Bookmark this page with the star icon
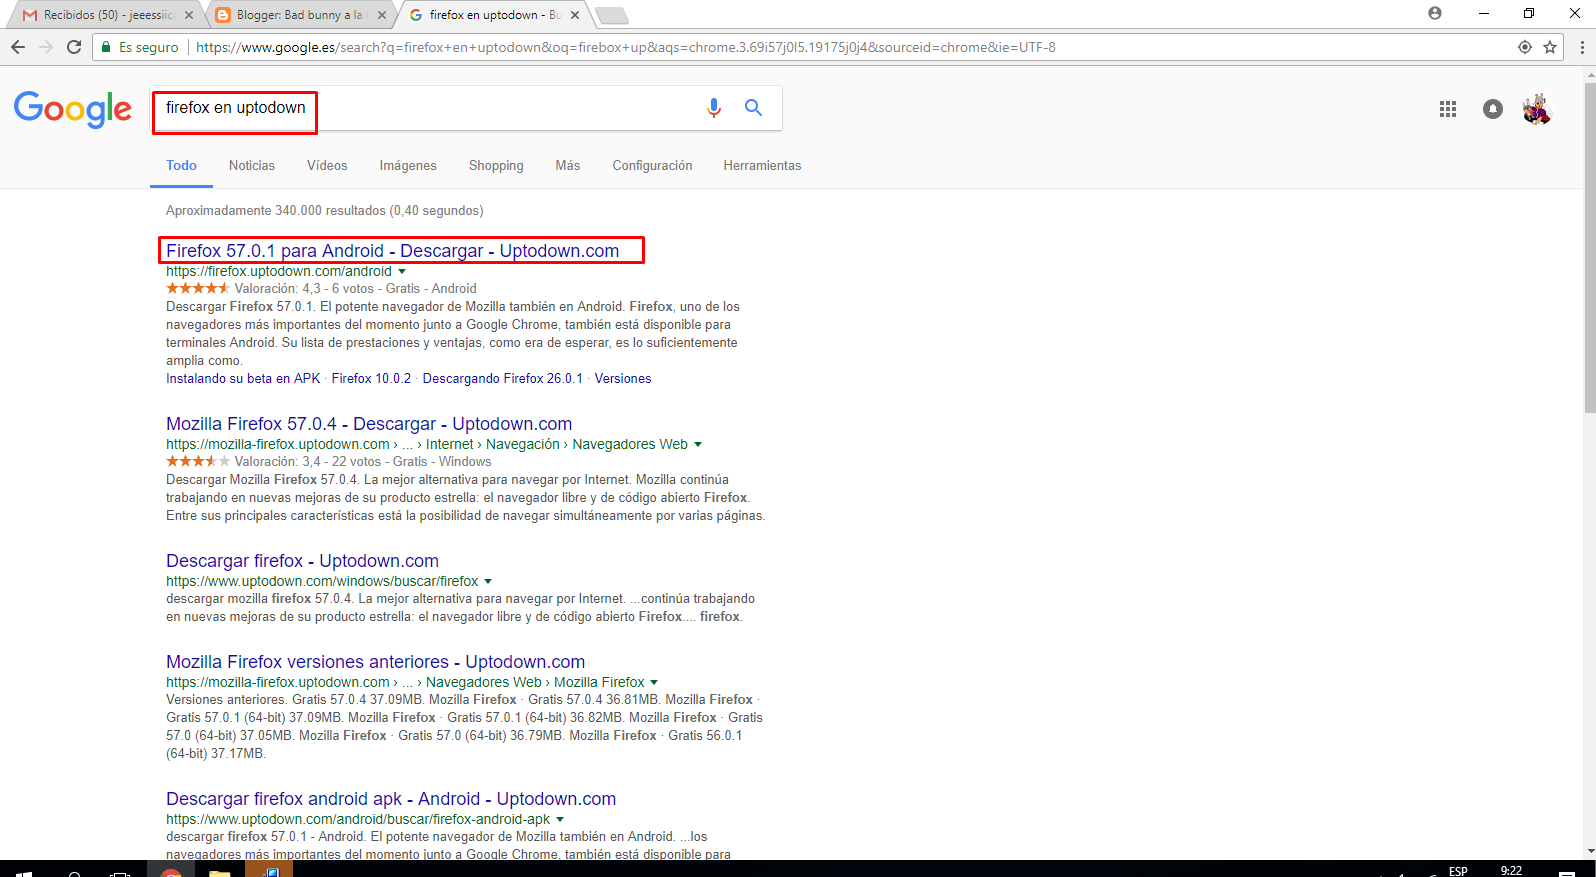1596x877 pixels. [1550, 47]
